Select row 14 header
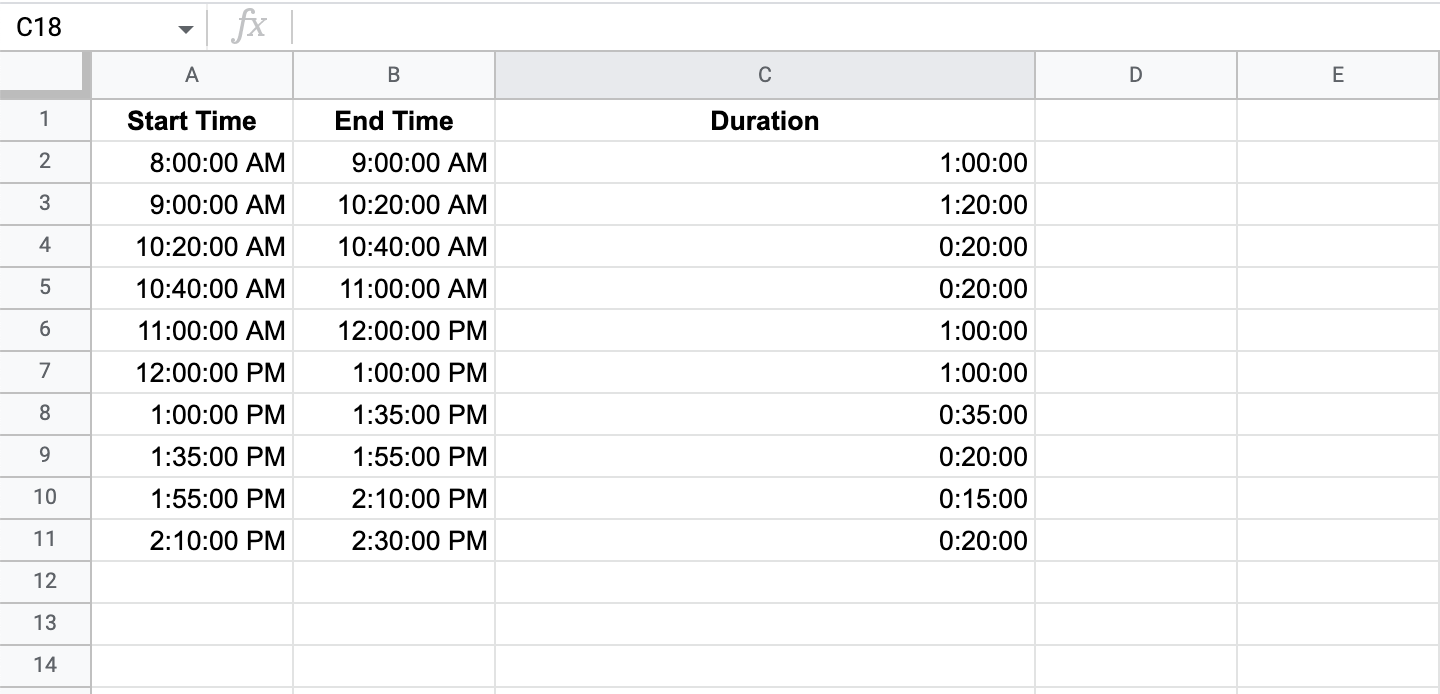The height and width of the screenshot is (694, 1440). (x=45, y=666)
